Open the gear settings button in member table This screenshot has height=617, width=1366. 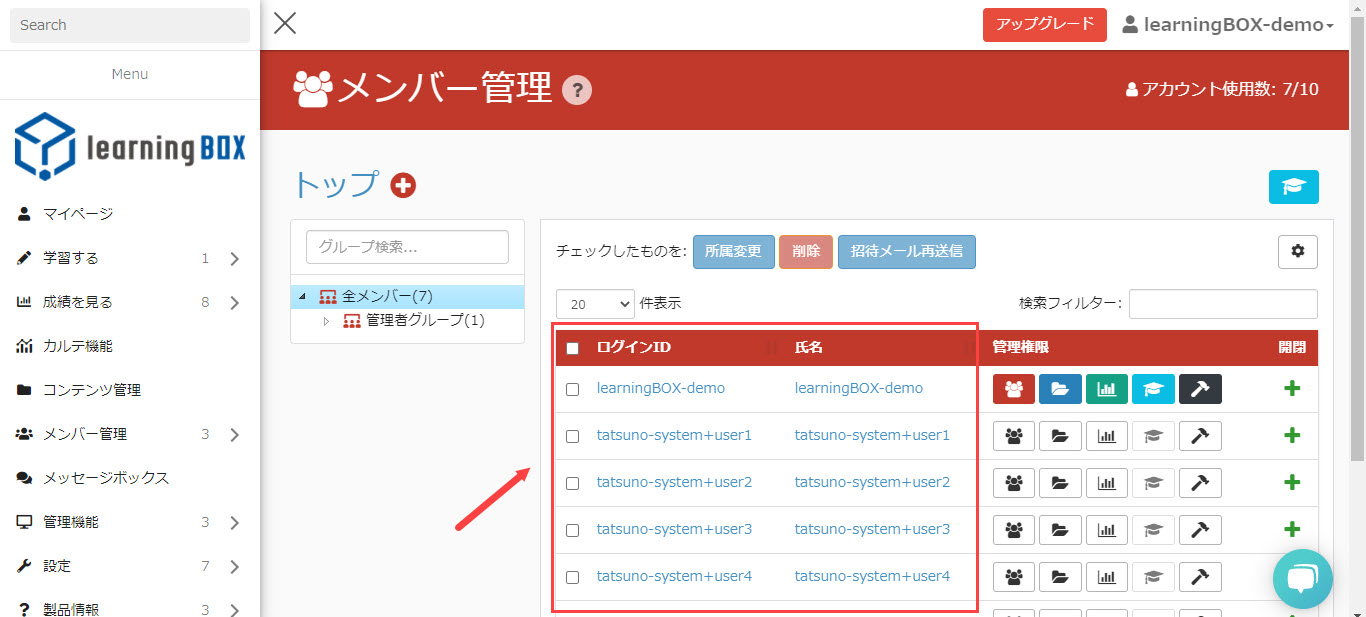point(1297,252)
